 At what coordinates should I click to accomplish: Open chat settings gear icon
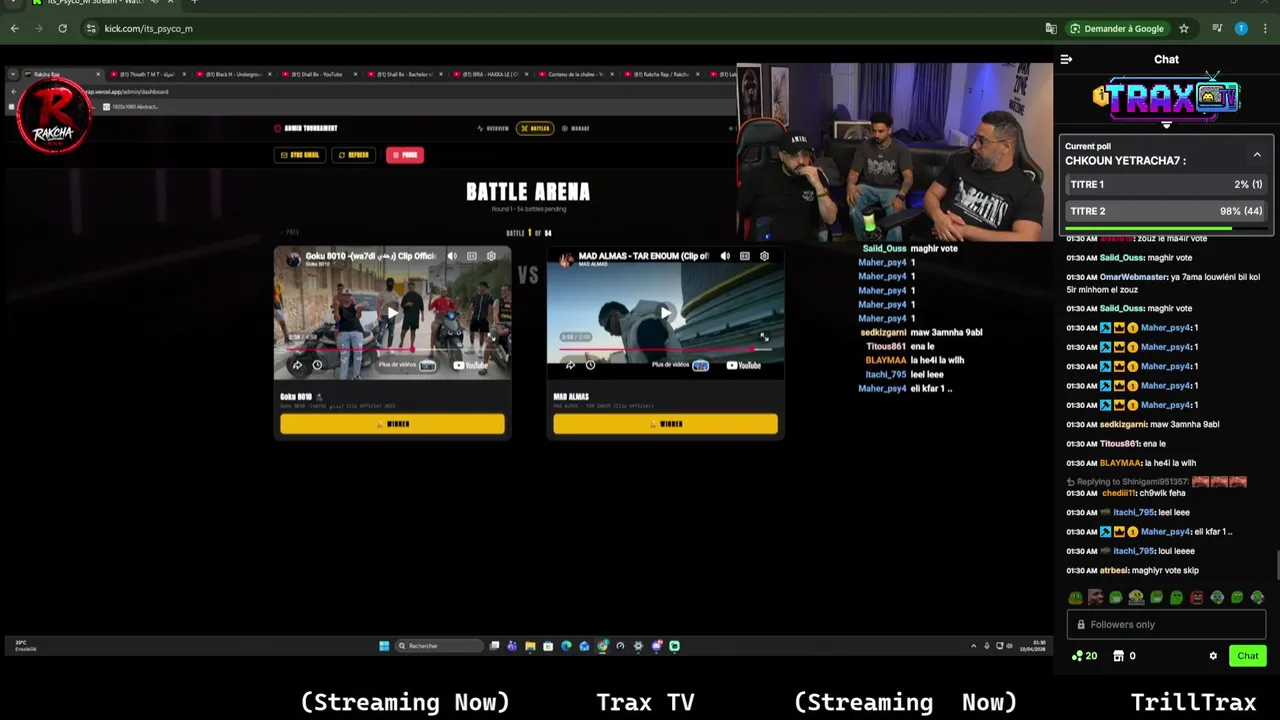[1213, 656]
